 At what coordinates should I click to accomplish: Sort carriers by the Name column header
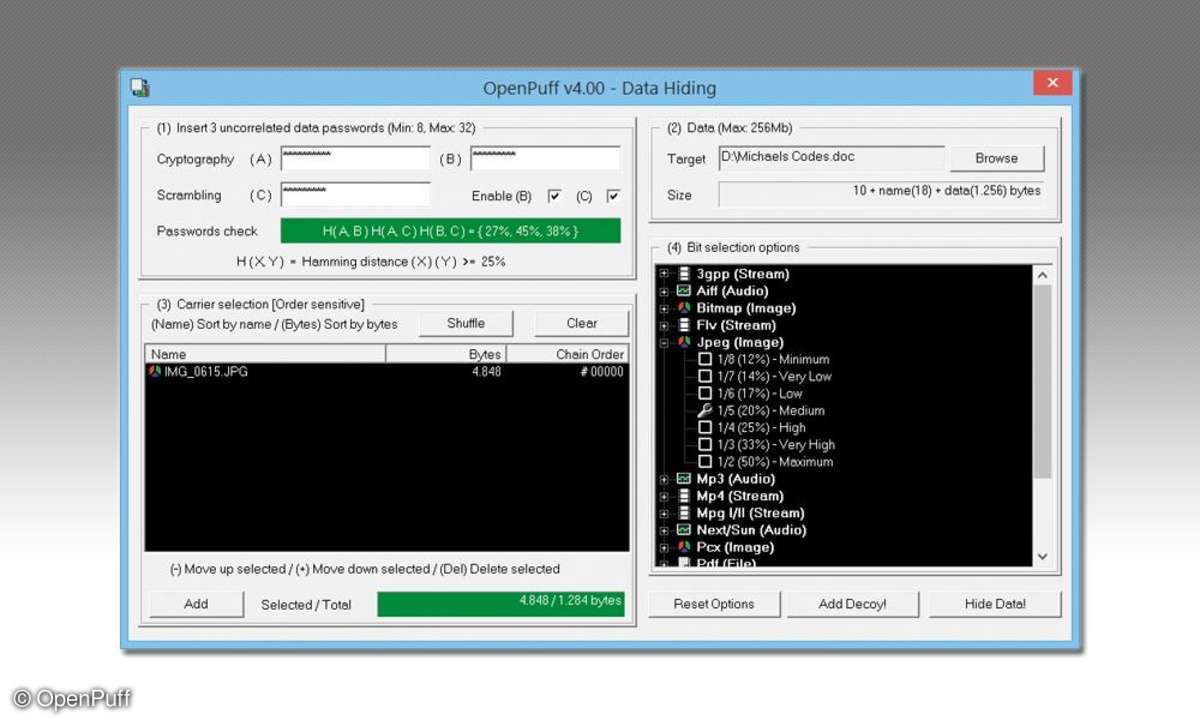click(265, 354)
